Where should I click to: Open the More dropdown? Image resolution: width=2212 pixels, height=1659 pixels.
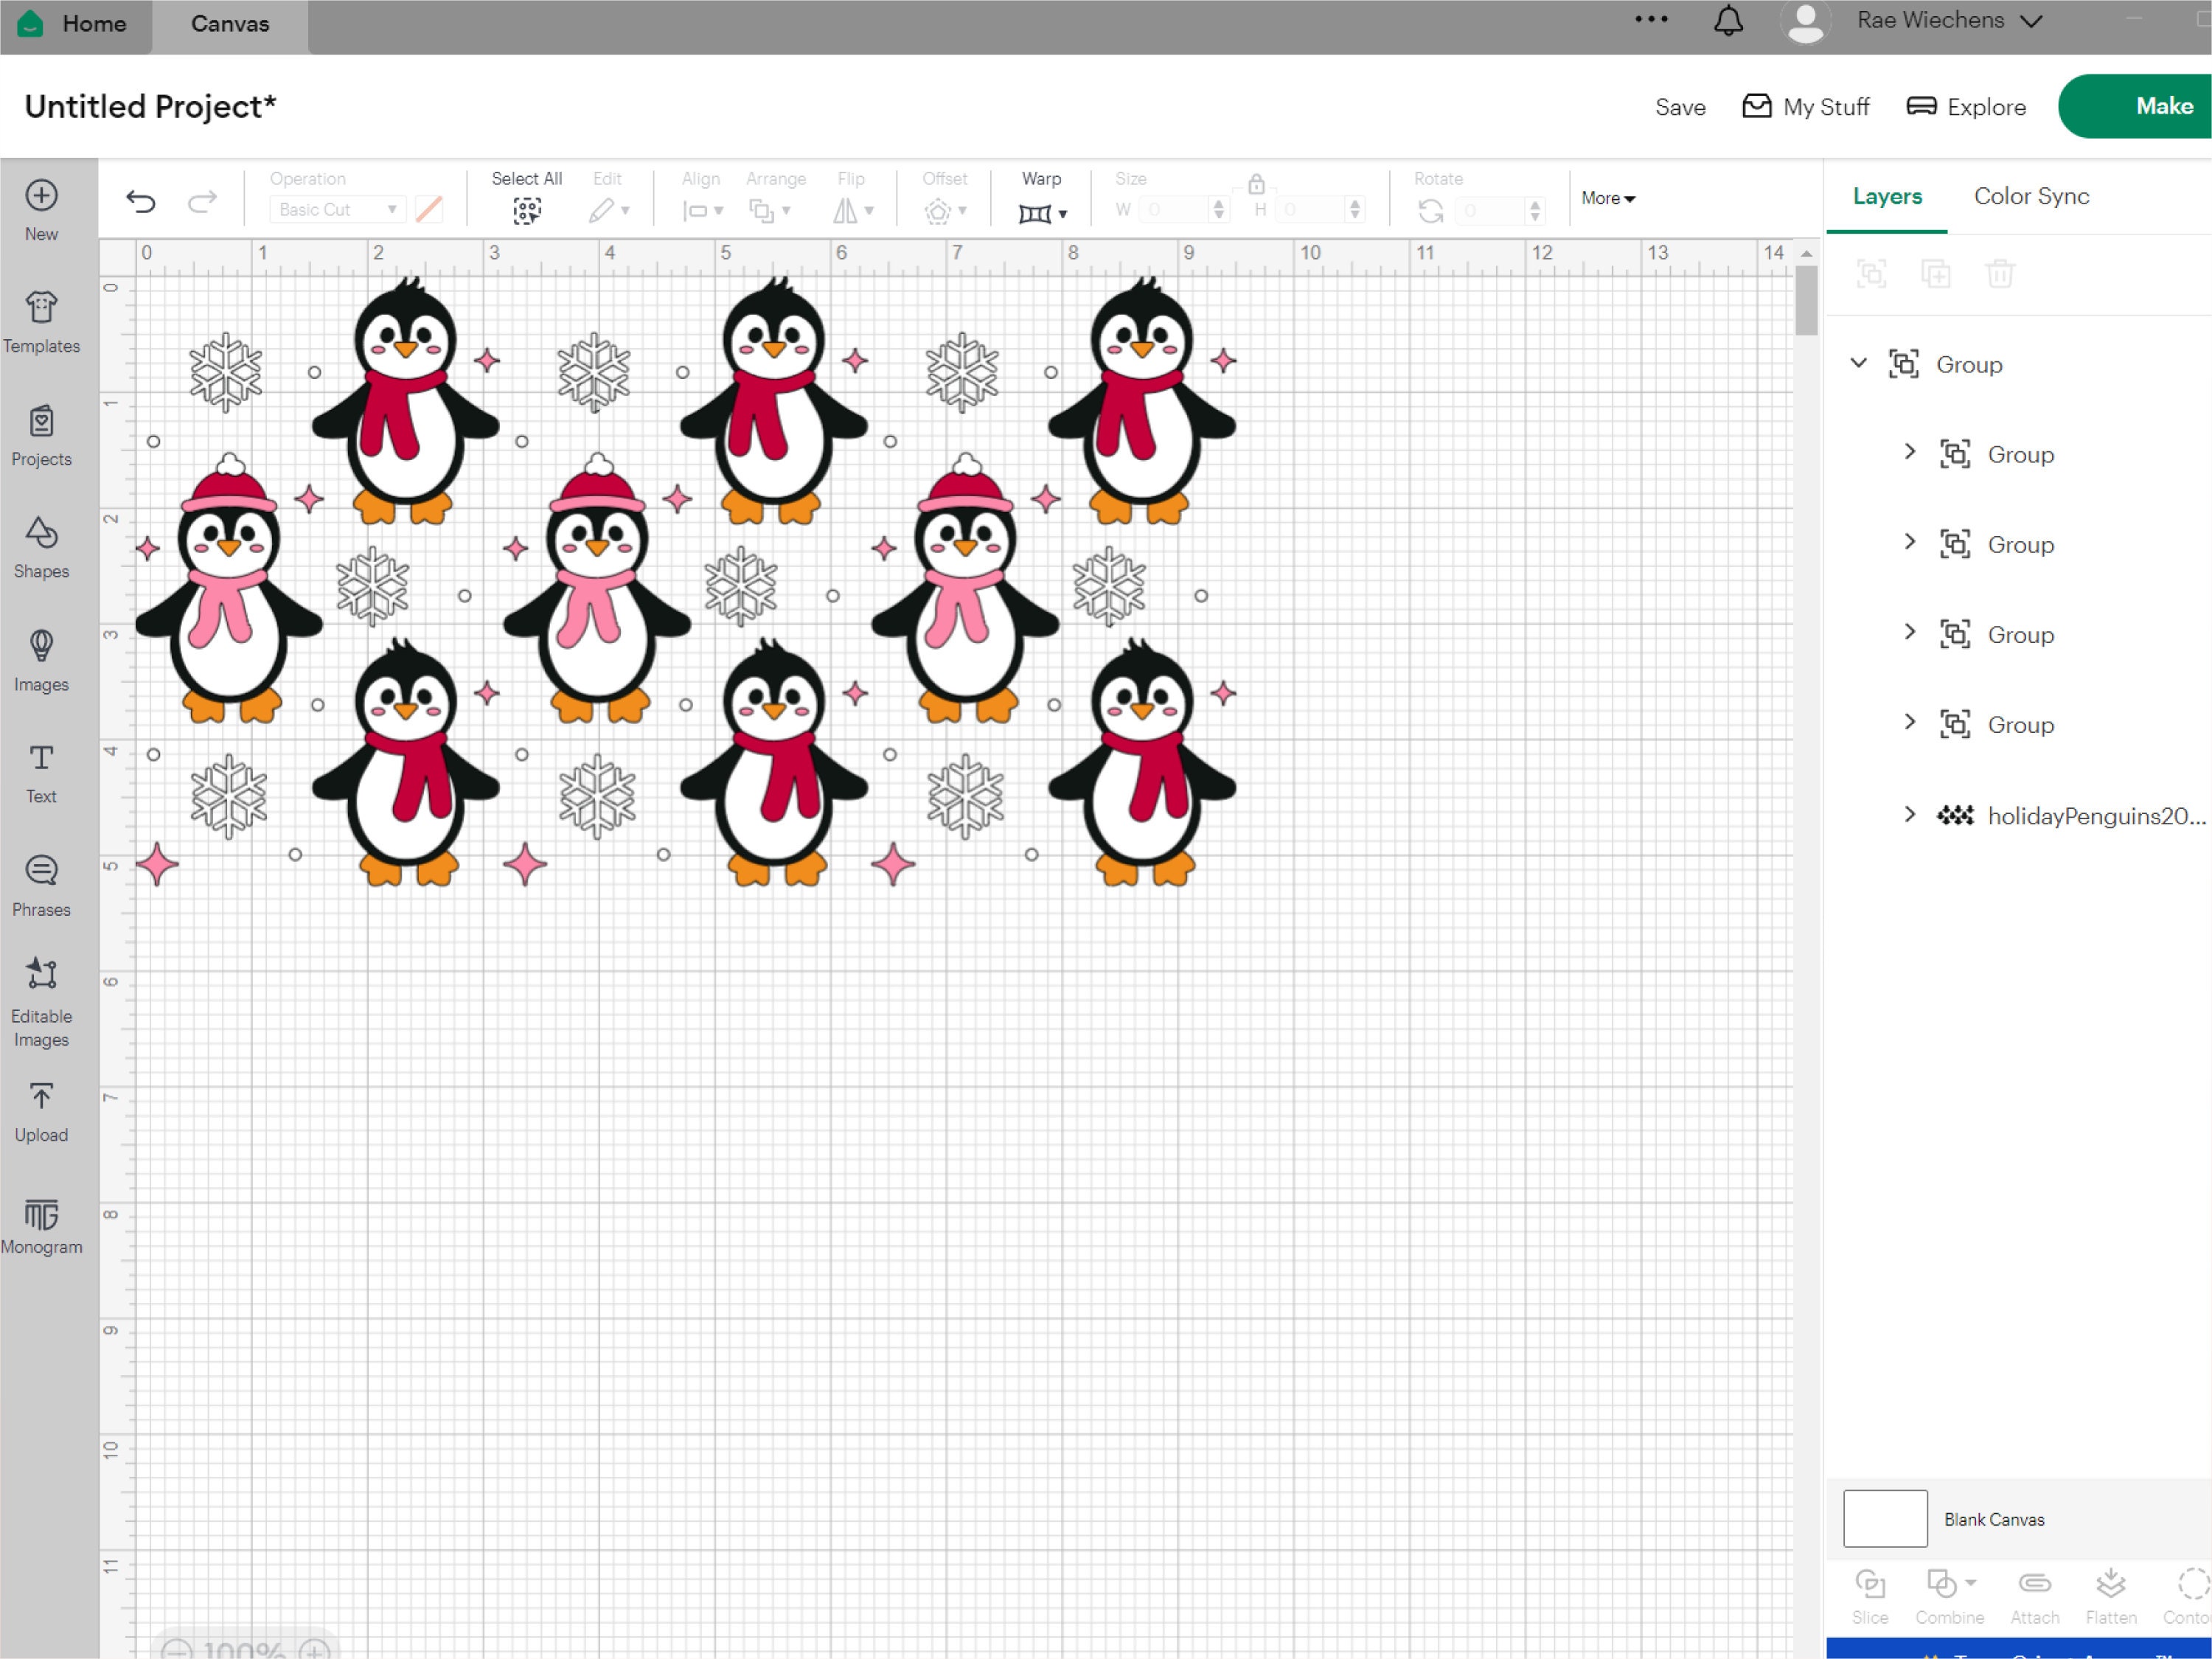(x=1607, y=198)
